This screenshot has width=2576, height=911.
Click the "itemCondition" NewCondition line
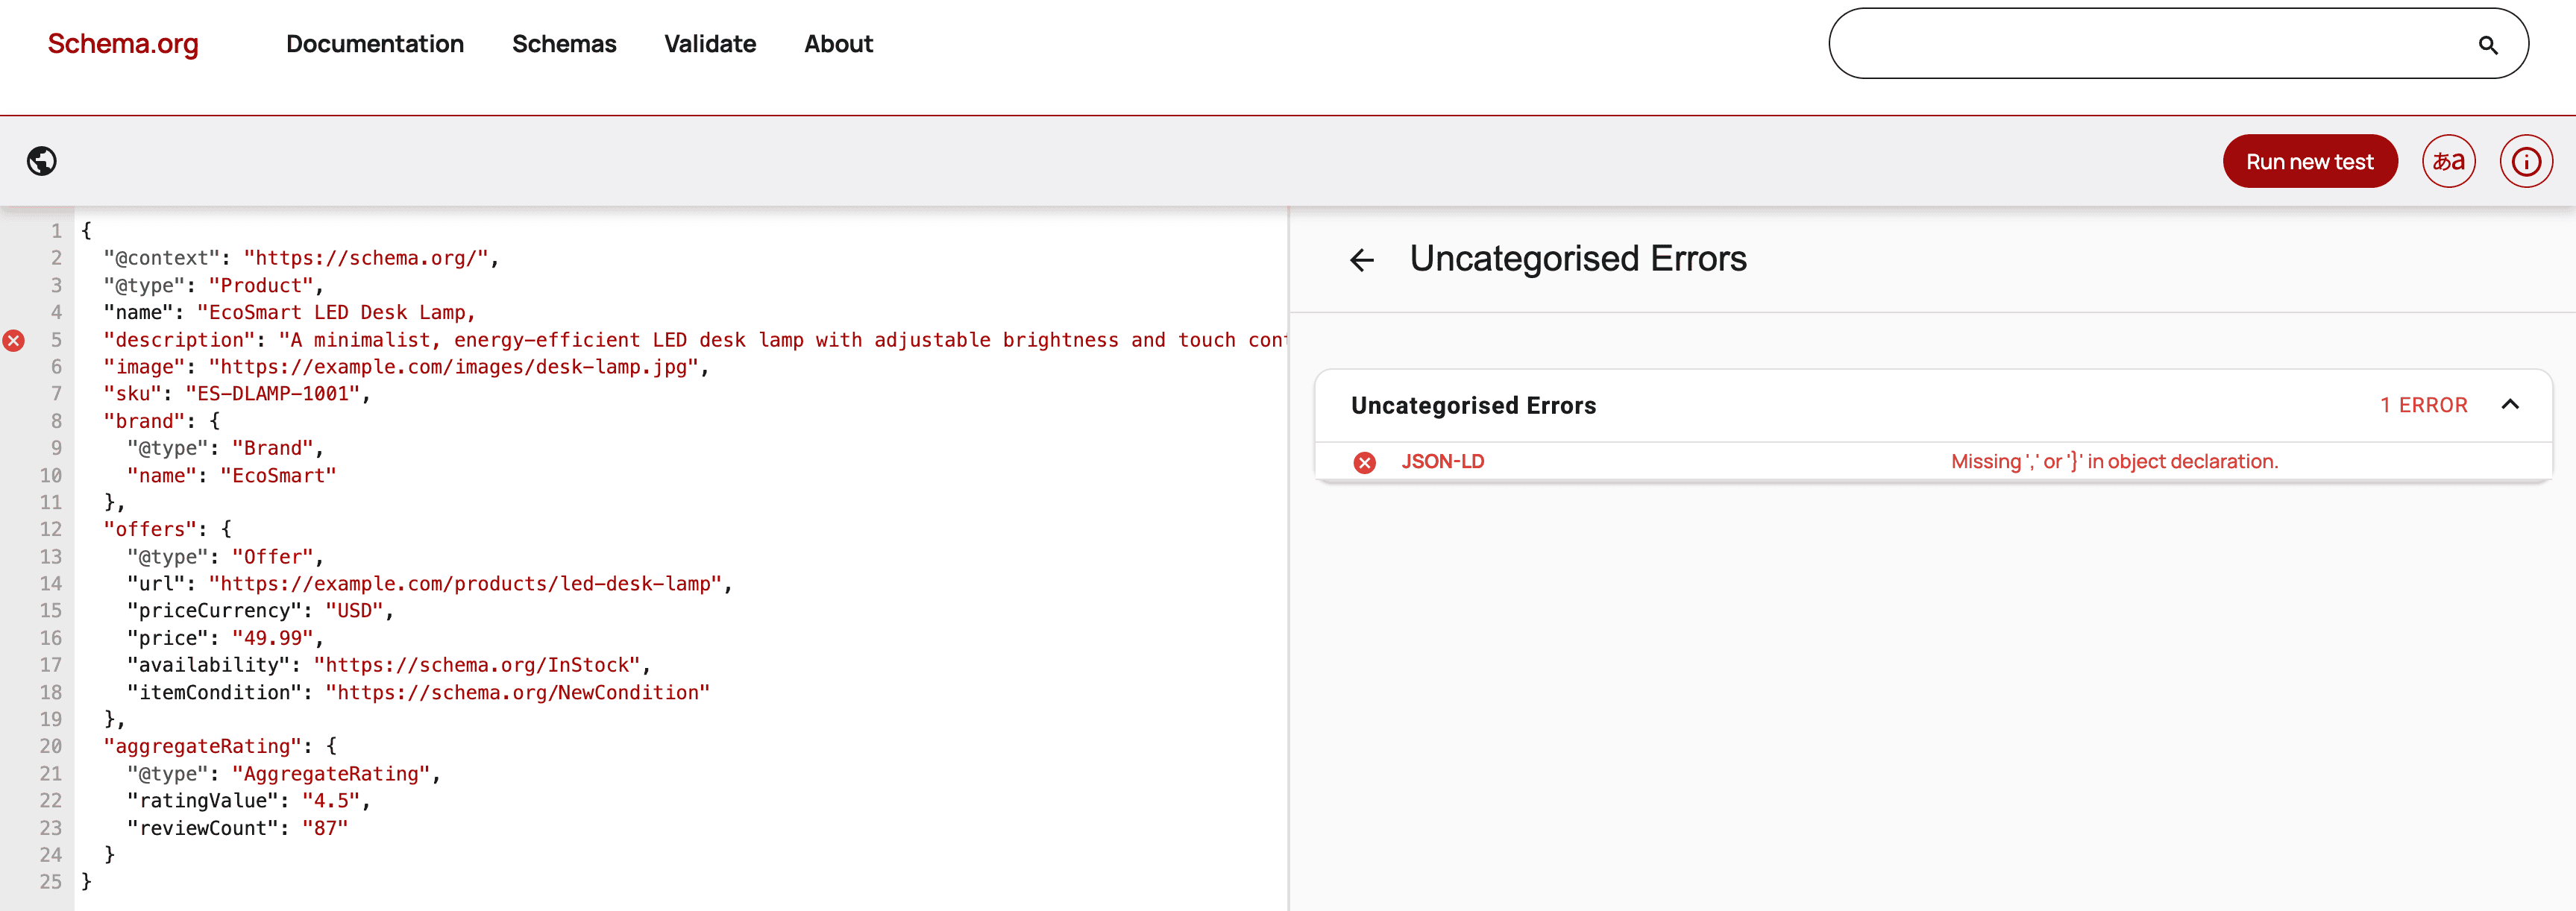pos(418,693)
